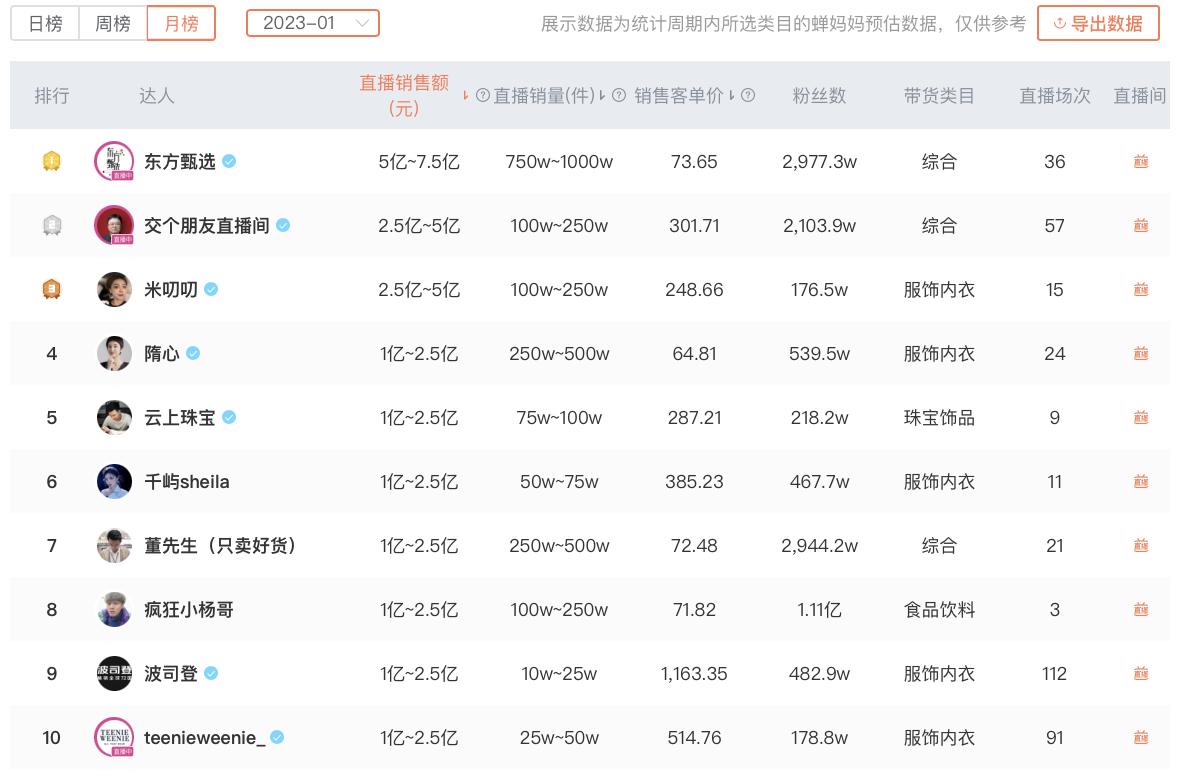Click the gold first-place medal icon
Image resolution: width=1180 pixels, height=774 pixels.
coord(51,161)
